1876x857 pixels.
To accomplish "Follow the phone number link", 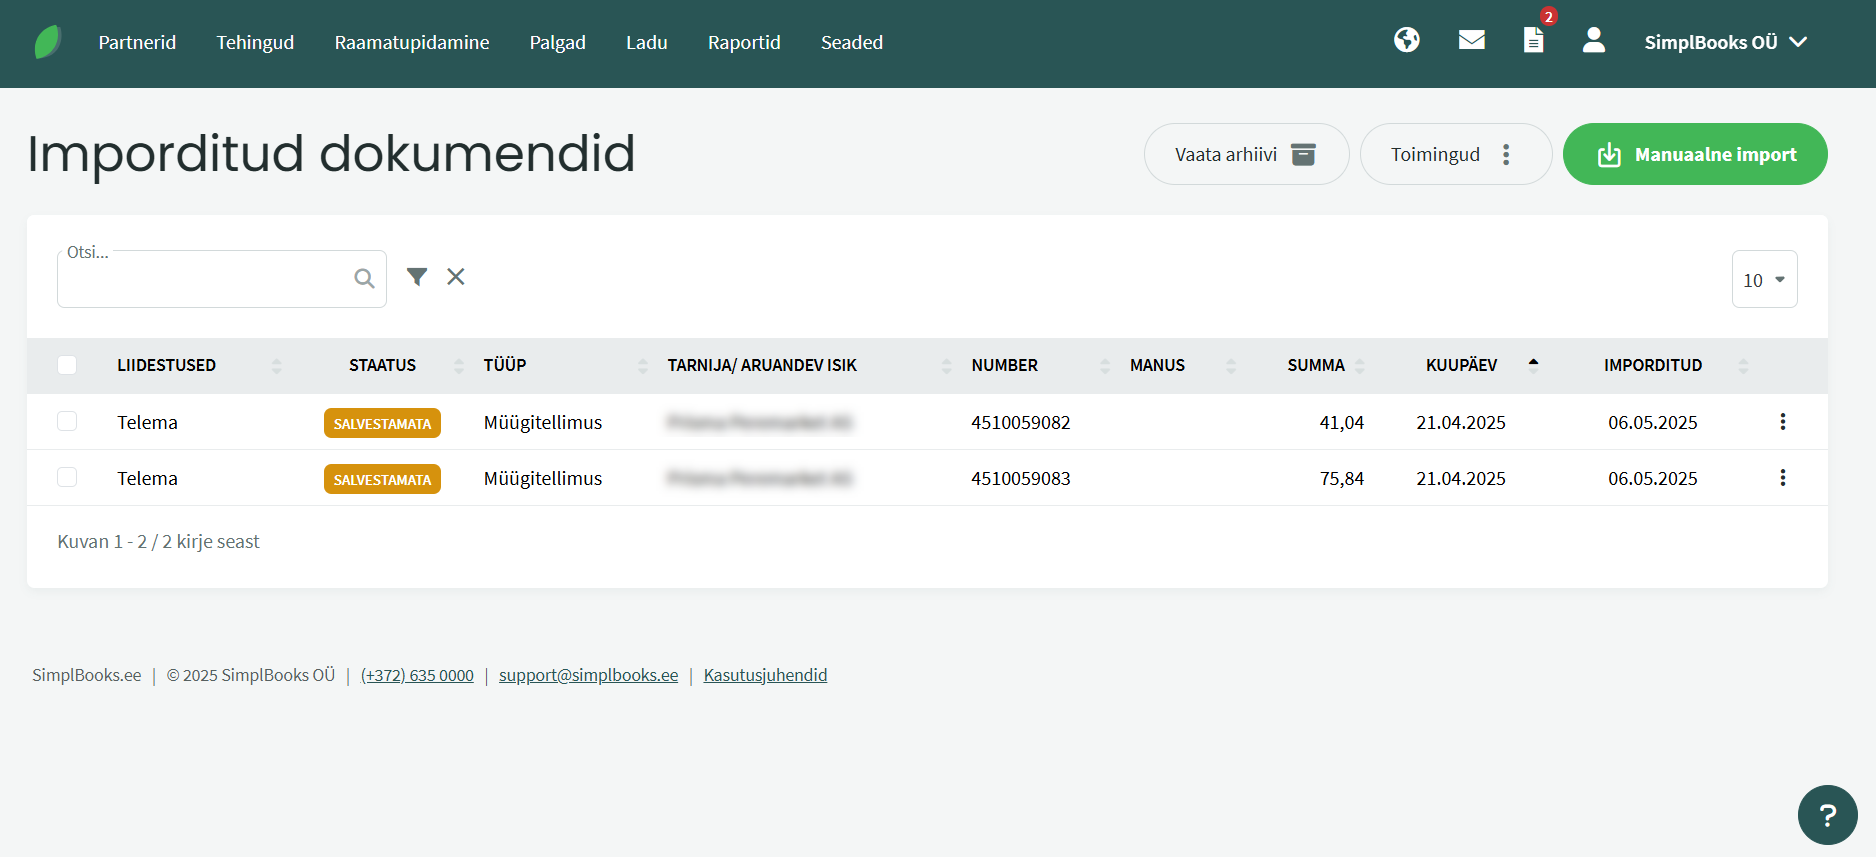I will tap(417, 675).
